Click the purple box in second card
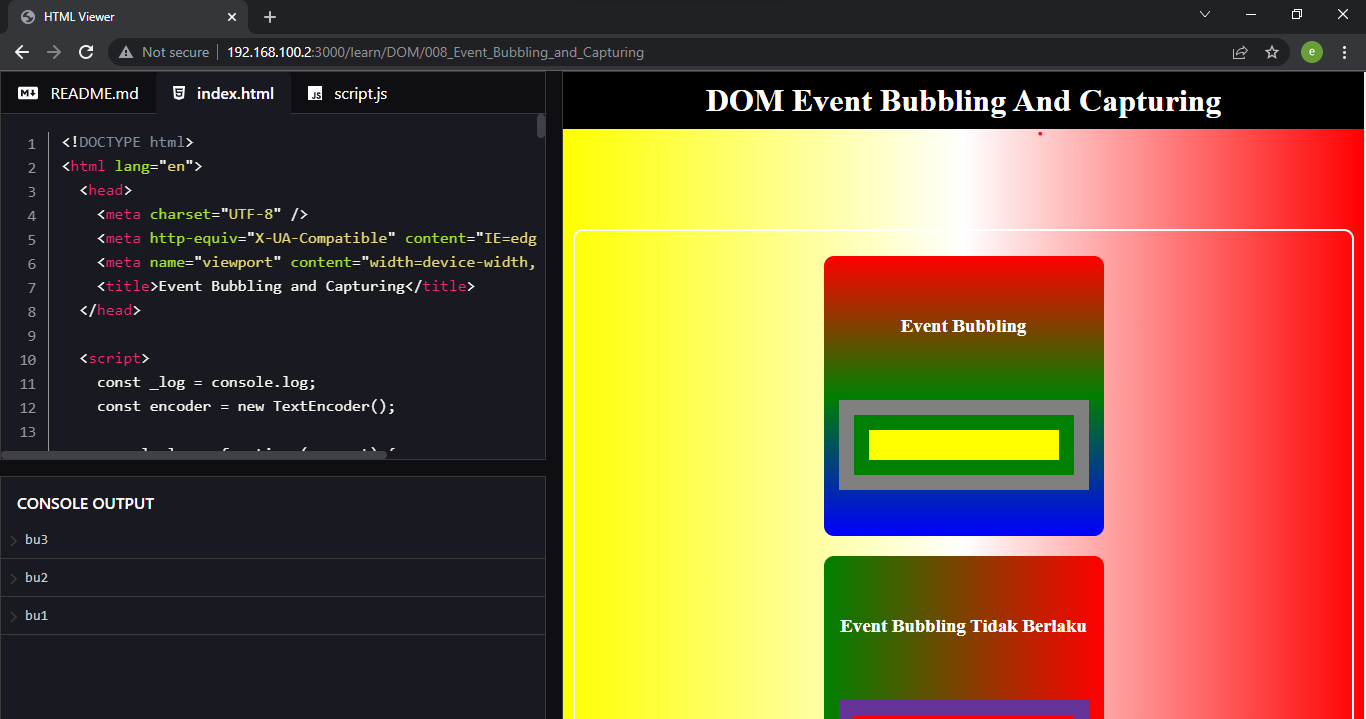 (x=963, y=707)
